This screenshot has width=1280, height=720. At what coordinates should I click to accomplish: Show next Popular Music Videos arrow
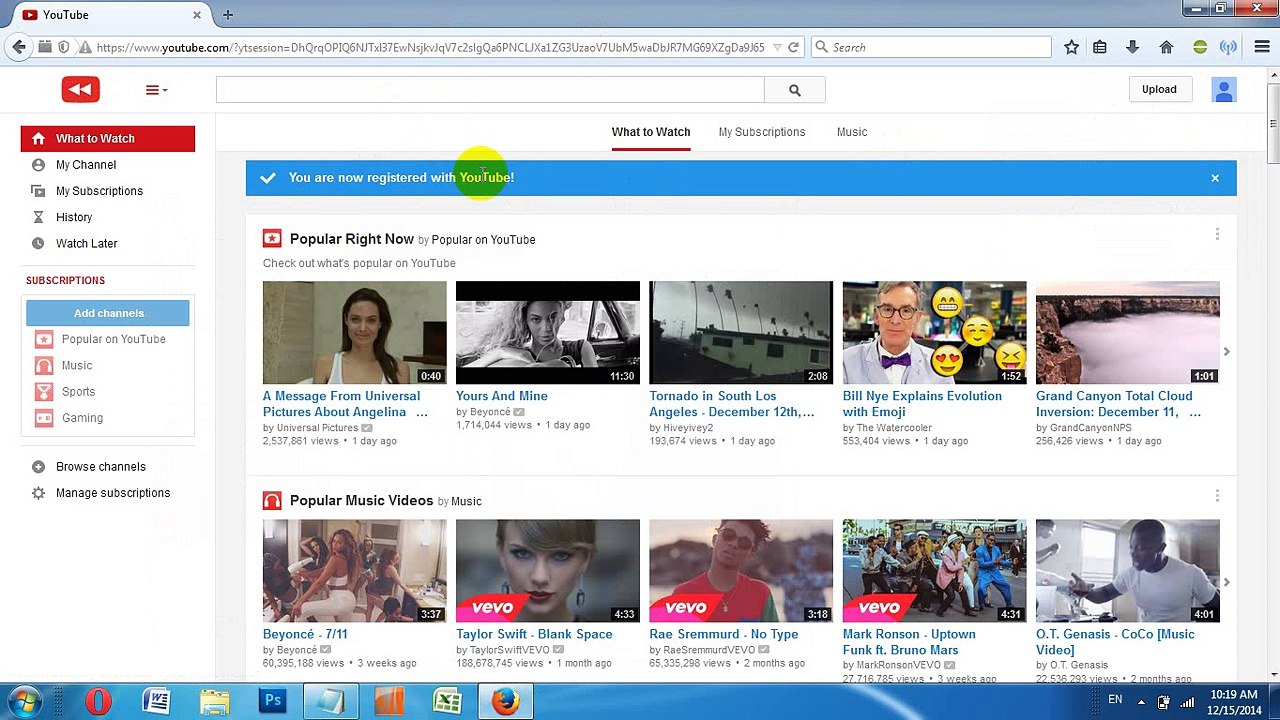click(1227, 582)
